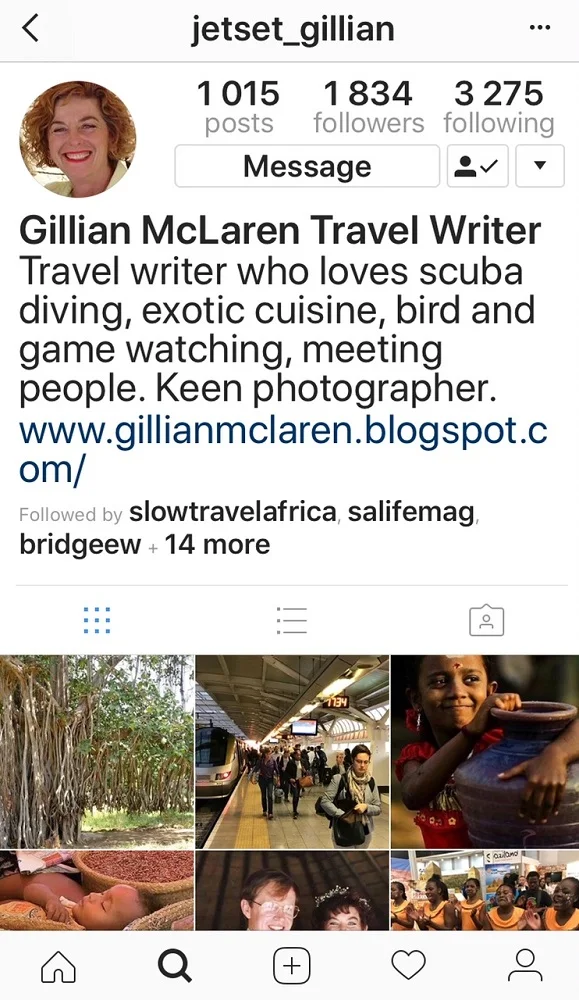The image size is (579, 1000).
Task: View the 3 275 following list
Action: pos(499,107)
